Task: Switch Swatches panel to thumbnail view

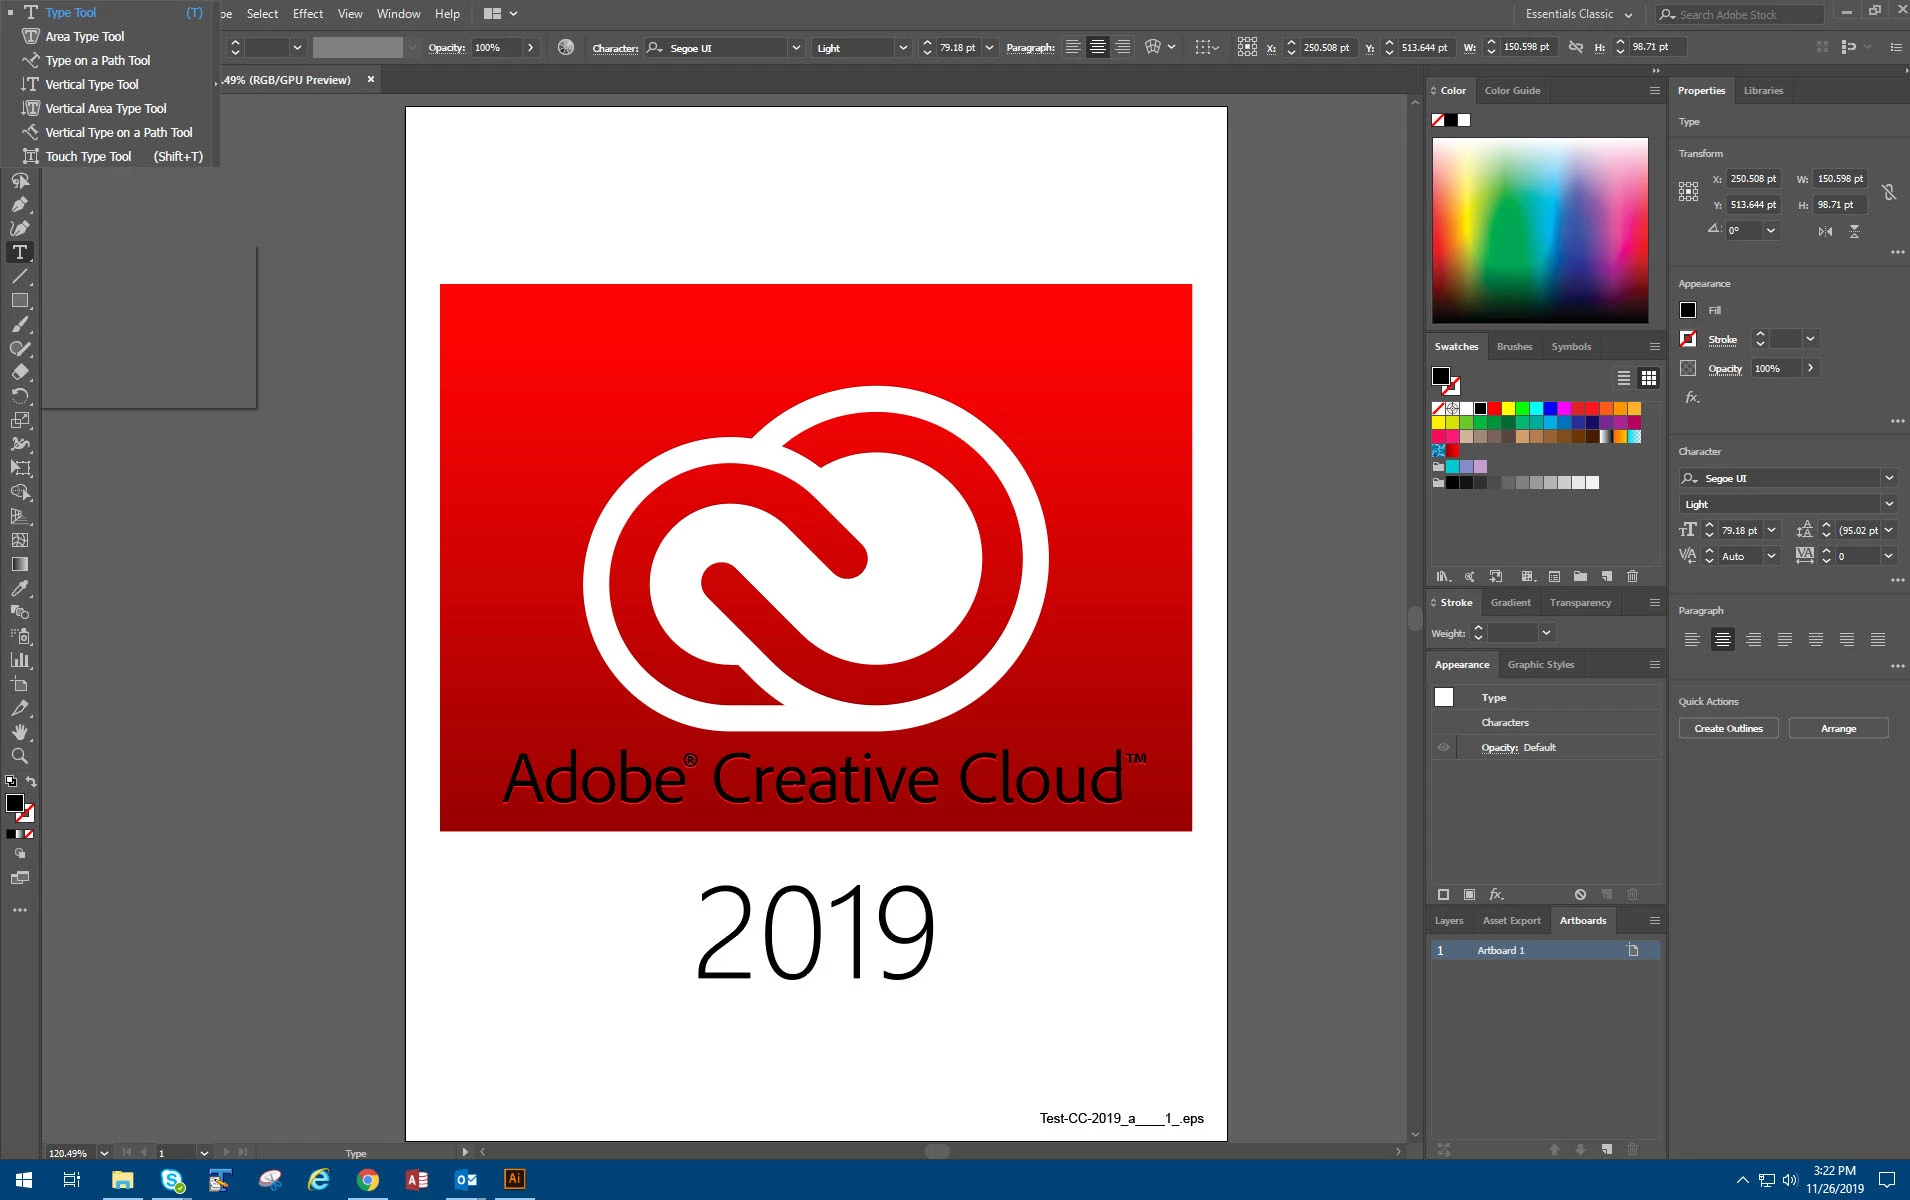Action: click(x=1649, y=378)
